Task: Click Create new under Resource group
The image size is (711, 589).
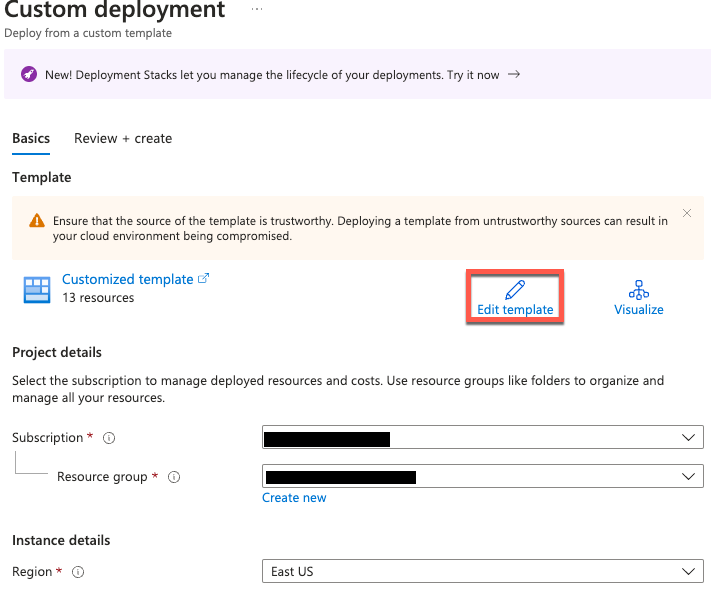Action: pyautogui.click(x=294, y=497)
